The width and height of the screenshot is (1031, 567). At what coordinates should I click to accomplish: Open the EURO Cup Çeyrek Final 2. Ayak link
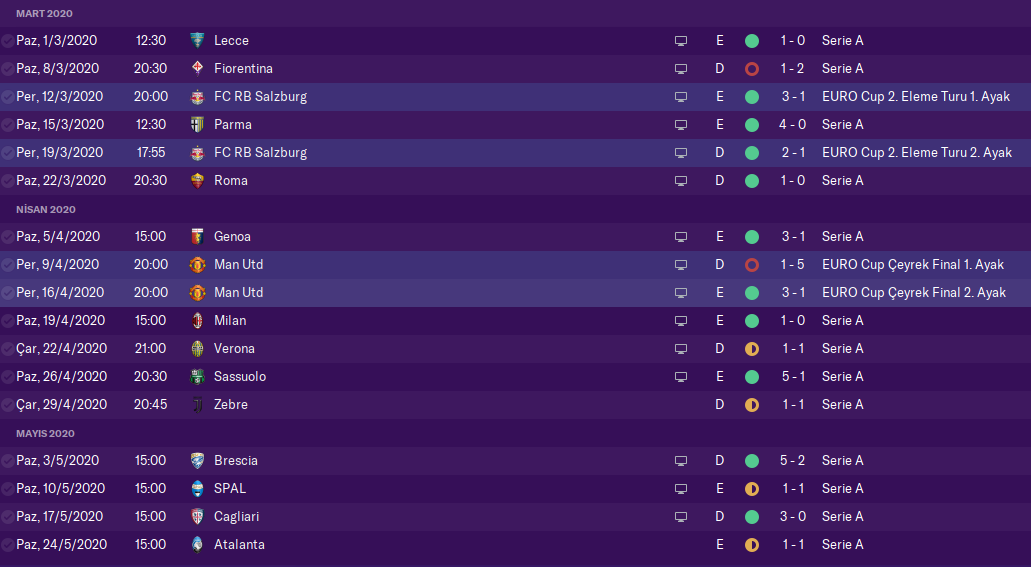pos(913,293)
